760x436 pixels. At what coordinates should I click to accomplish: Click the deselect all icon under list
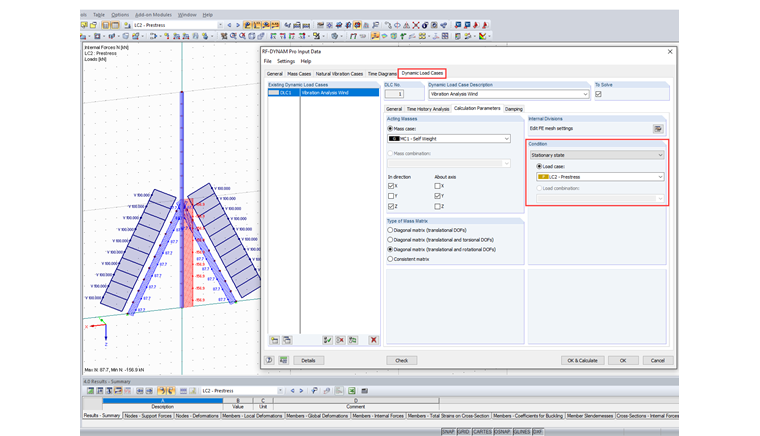[x=340, y=340]
